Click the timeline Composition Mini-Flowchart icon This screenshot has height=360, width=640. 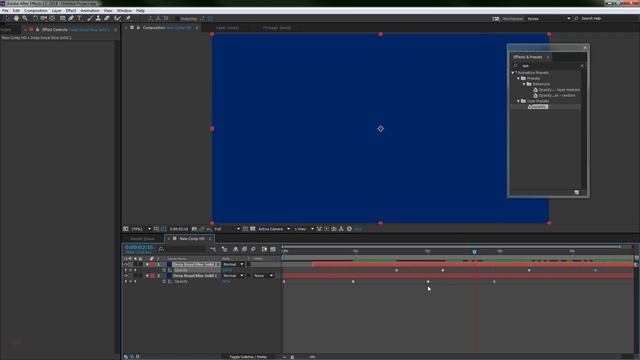point(213,249)
